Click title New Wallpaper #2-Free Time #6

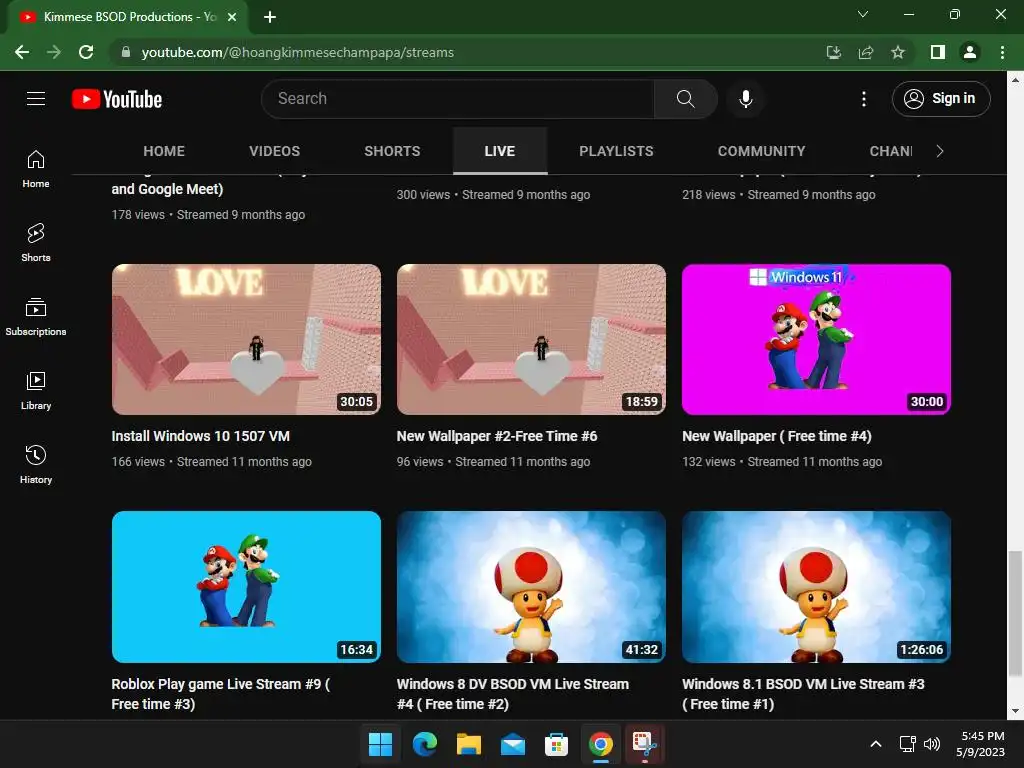point(497,436)
